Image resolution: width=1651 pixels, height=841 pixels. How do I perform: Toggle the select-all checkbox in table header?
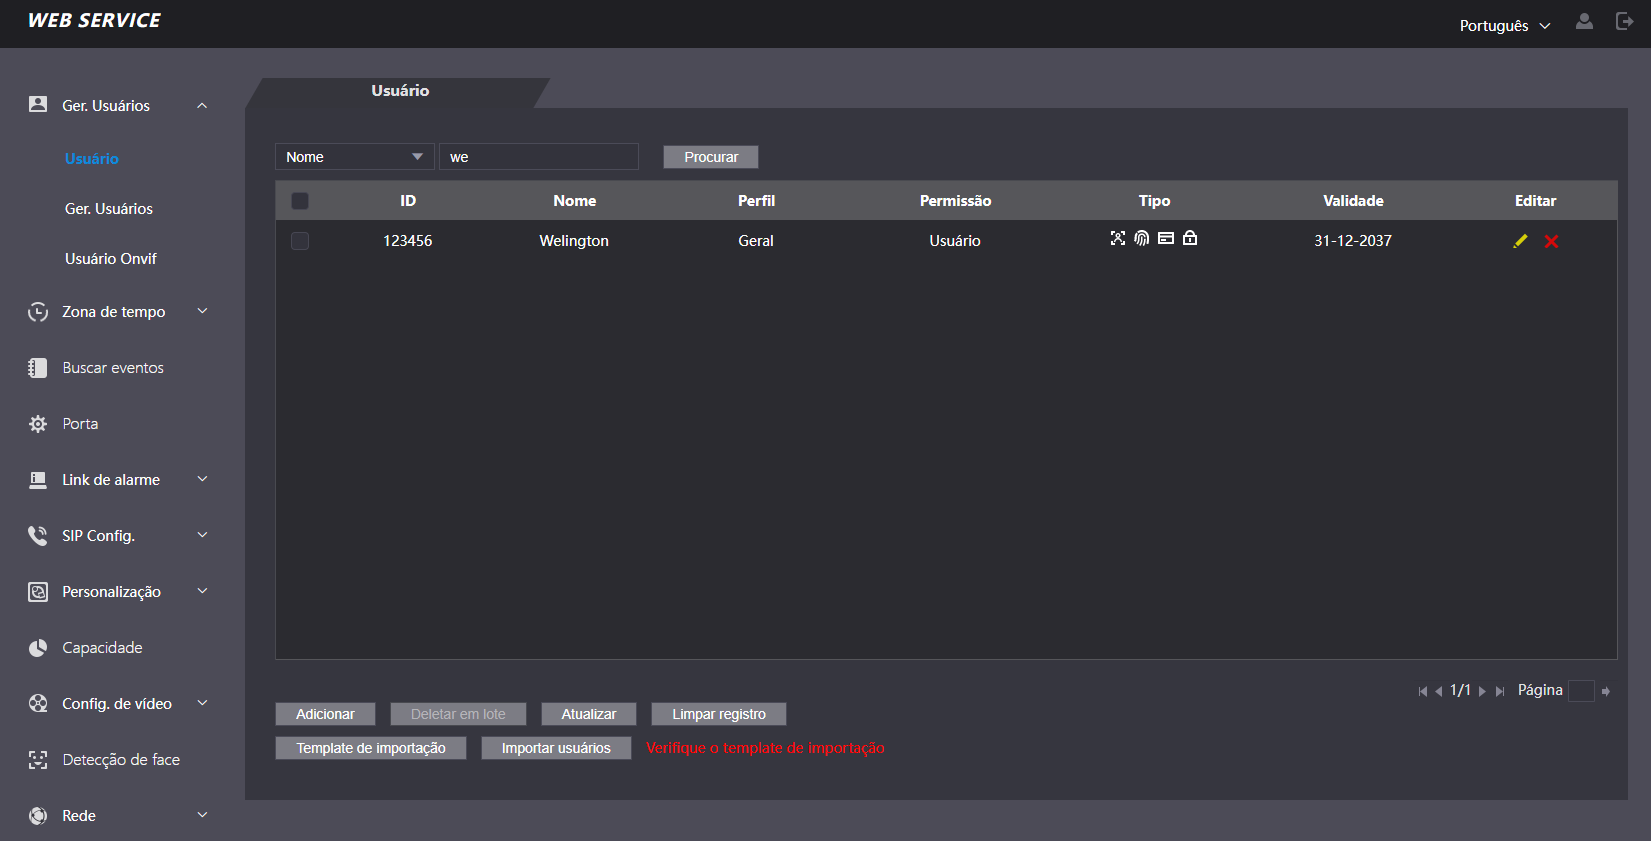pos(300,201)
